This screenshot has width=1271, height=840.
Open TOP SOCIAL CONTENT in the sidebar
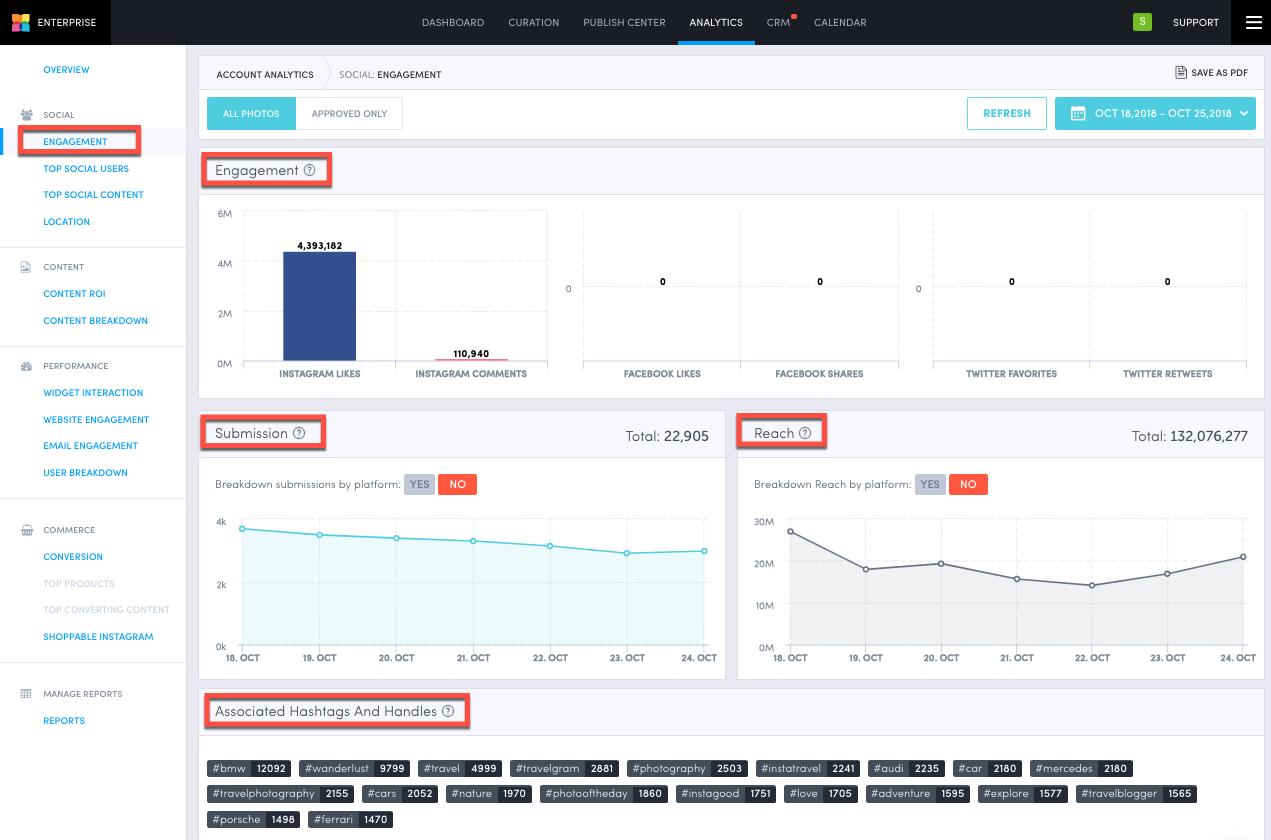tap(93, 194)
